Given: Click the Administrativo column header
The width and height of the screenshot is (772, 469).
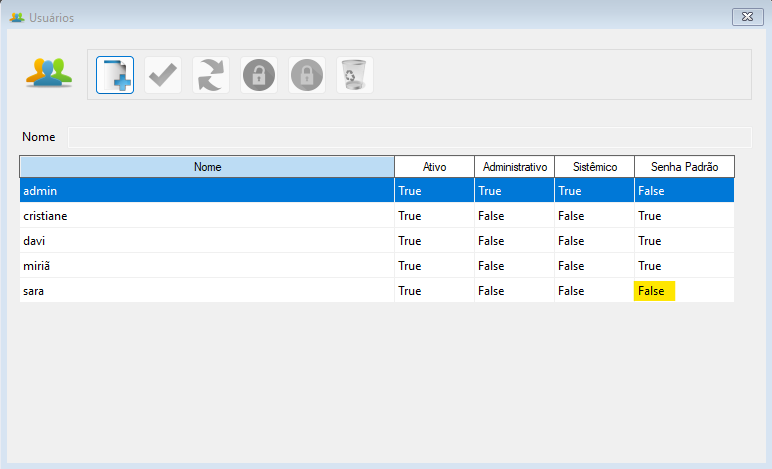Looking at the screenshot, I should coord(514,166).
